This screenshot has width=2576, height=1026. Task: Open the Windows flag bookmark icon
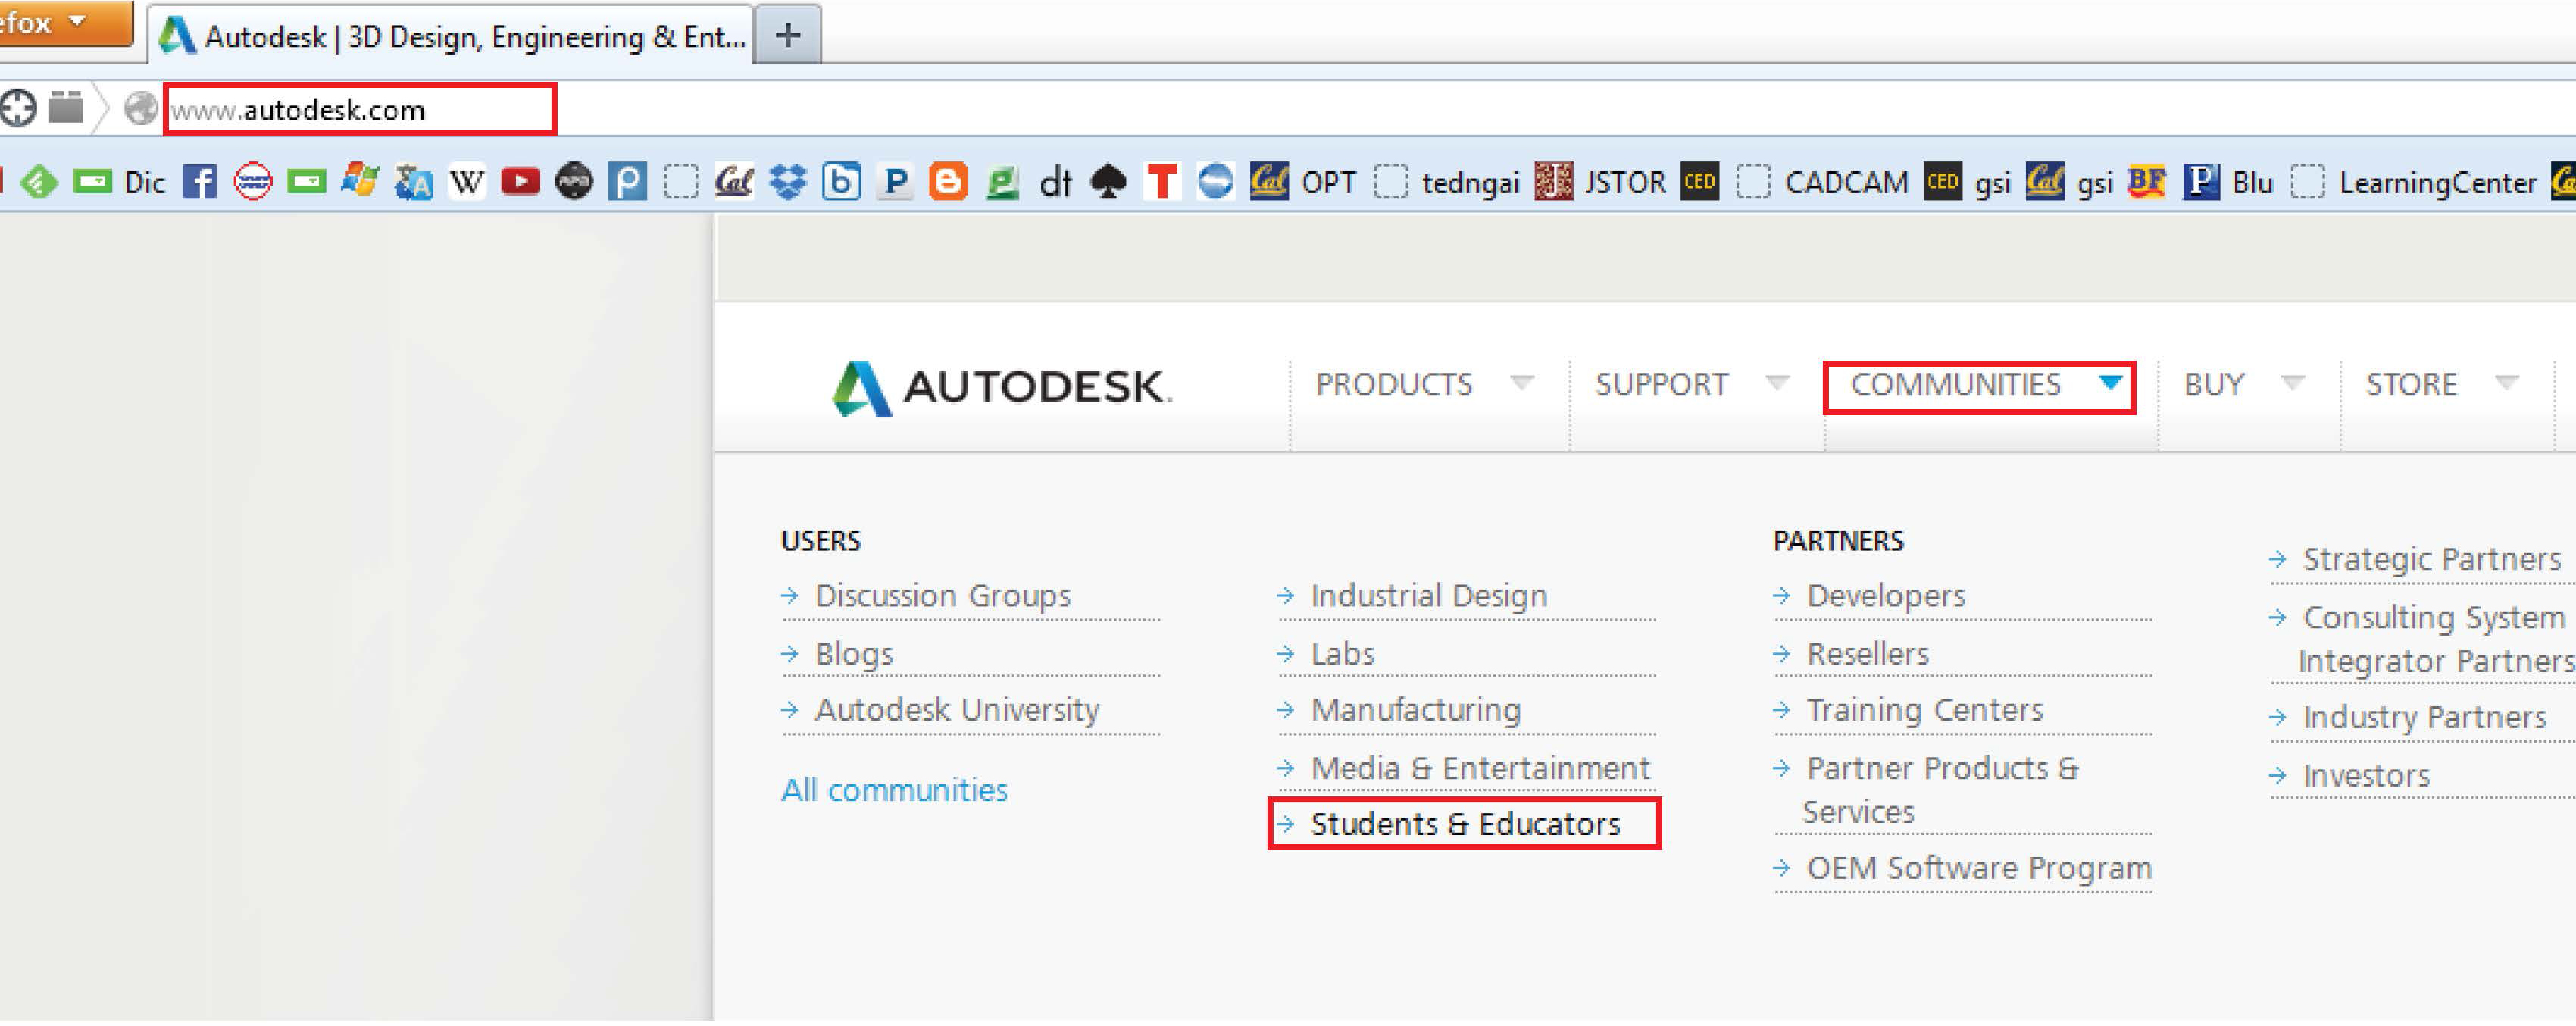click(x=360, y=182)
